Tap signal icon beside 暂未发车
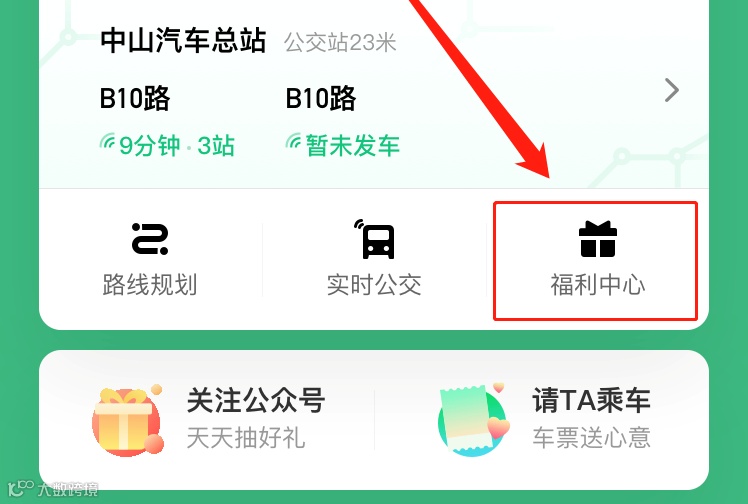Image resolution: width=748 pixels, height=504 pixels. [293, 141]
